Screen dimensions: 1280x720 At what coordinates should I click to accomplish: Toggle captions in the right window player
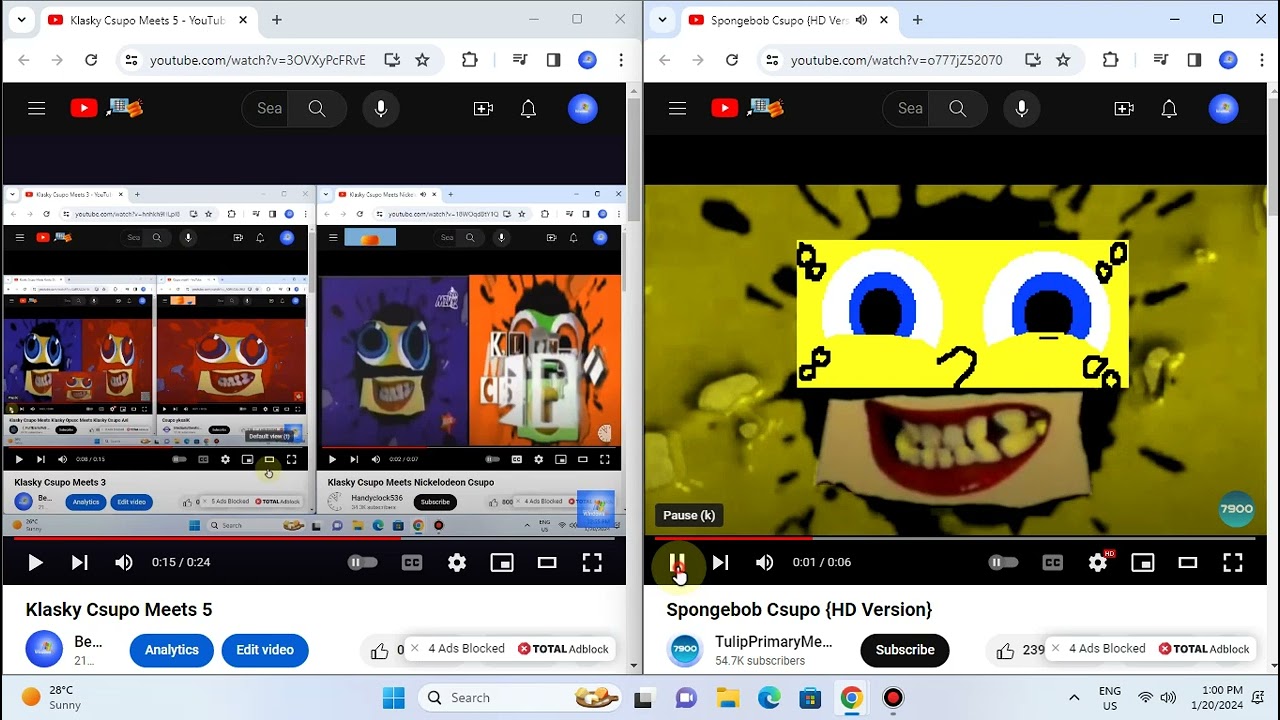click(1053, 563)
